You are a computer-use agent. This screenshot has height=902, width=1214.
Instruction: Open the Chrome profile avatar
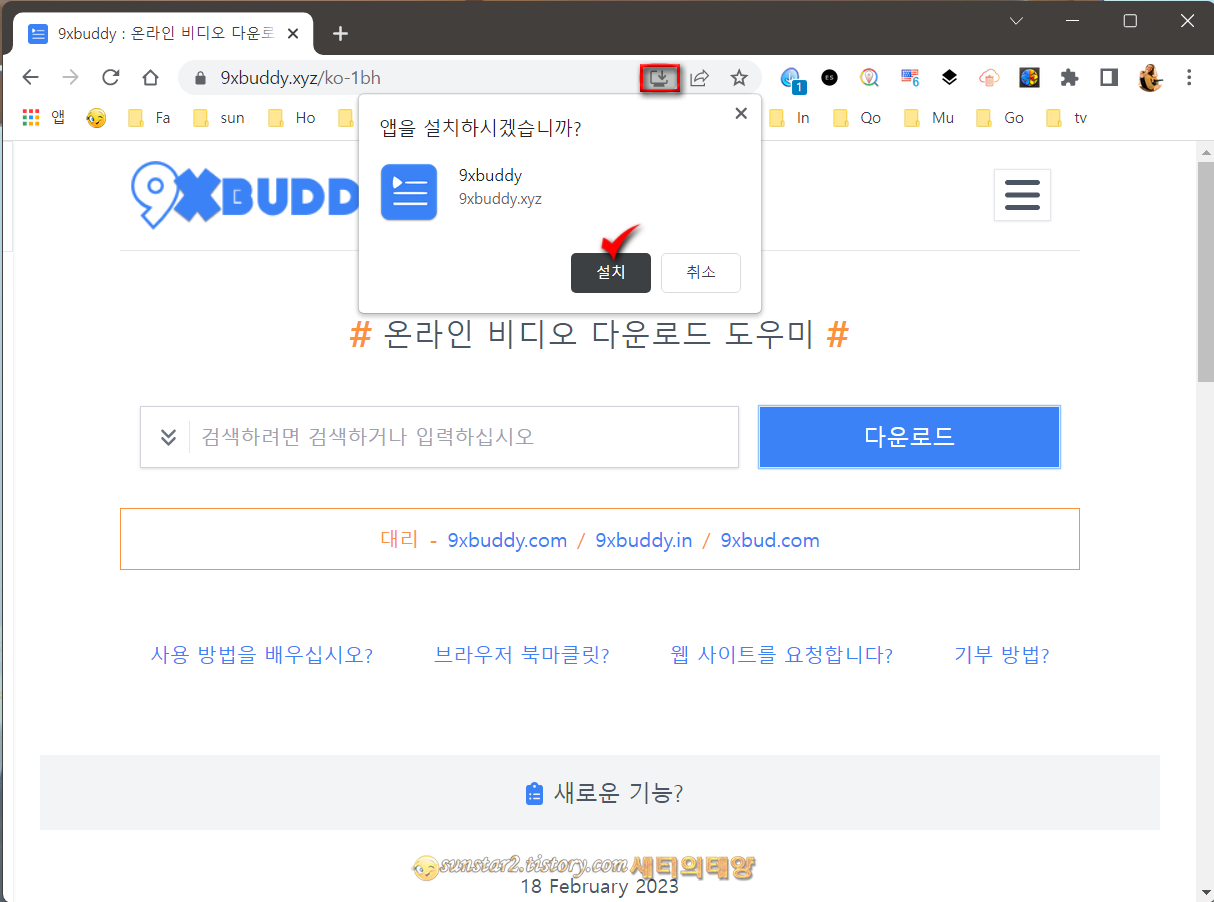point(1150,77)
